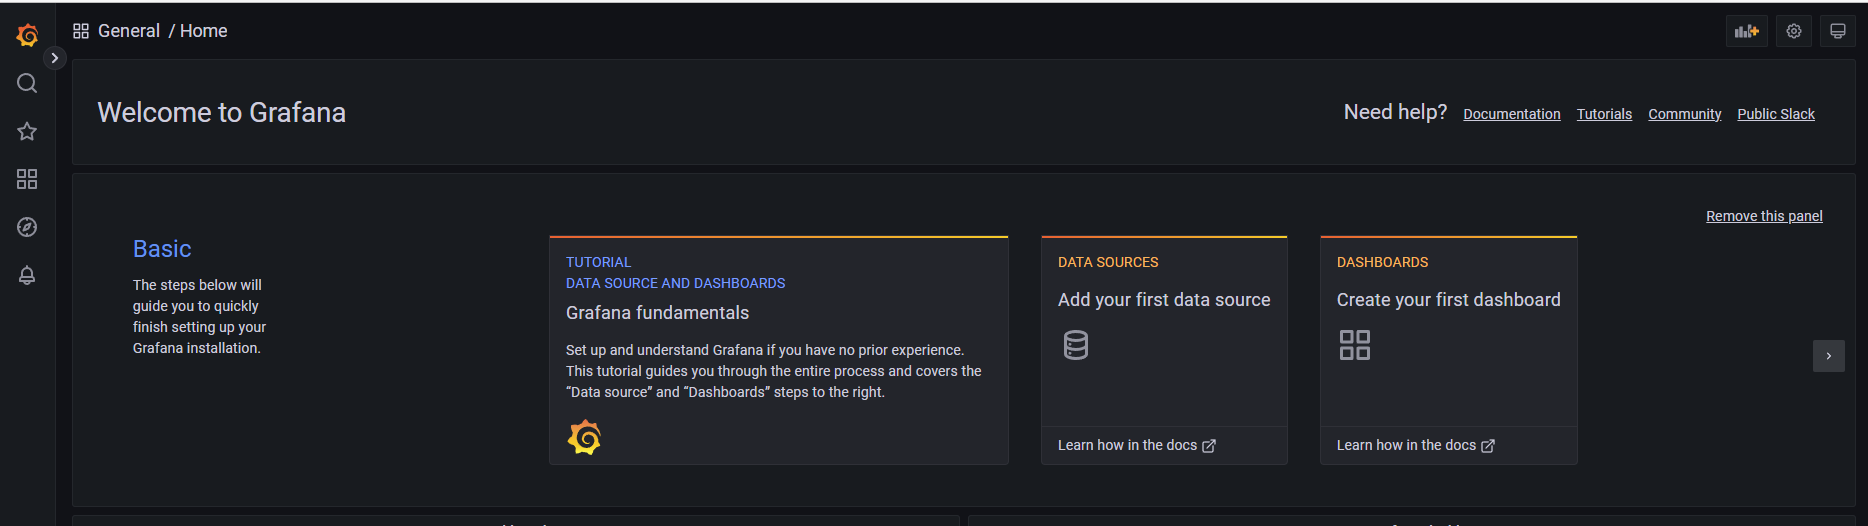The width and height of the screenshot is (1868, 526).
Task: Open Add your first data source card
Action: 1164,350
